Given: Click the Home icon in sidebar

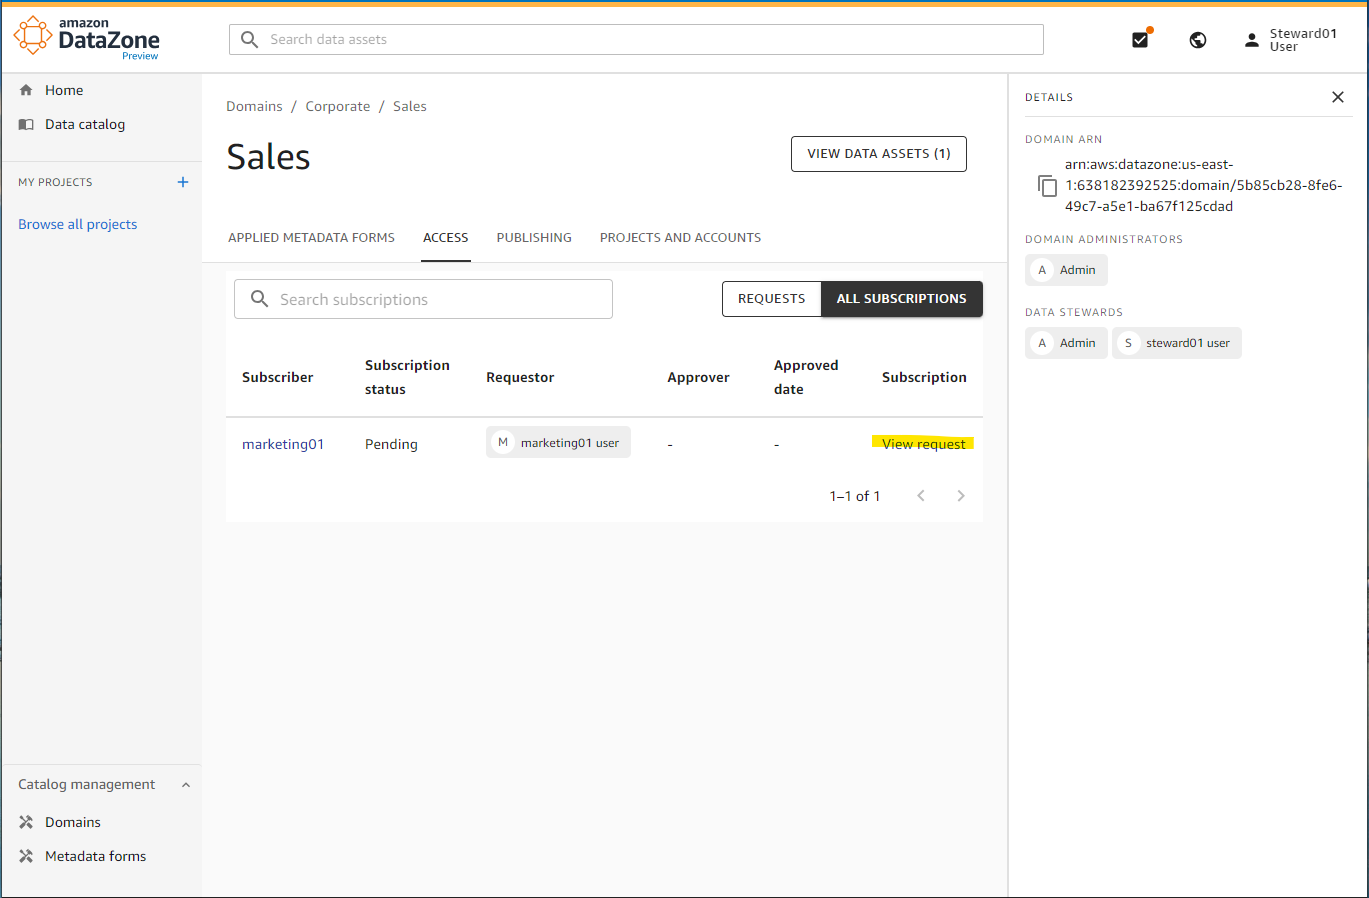Looking at the screenshot, I should [26, 90].
